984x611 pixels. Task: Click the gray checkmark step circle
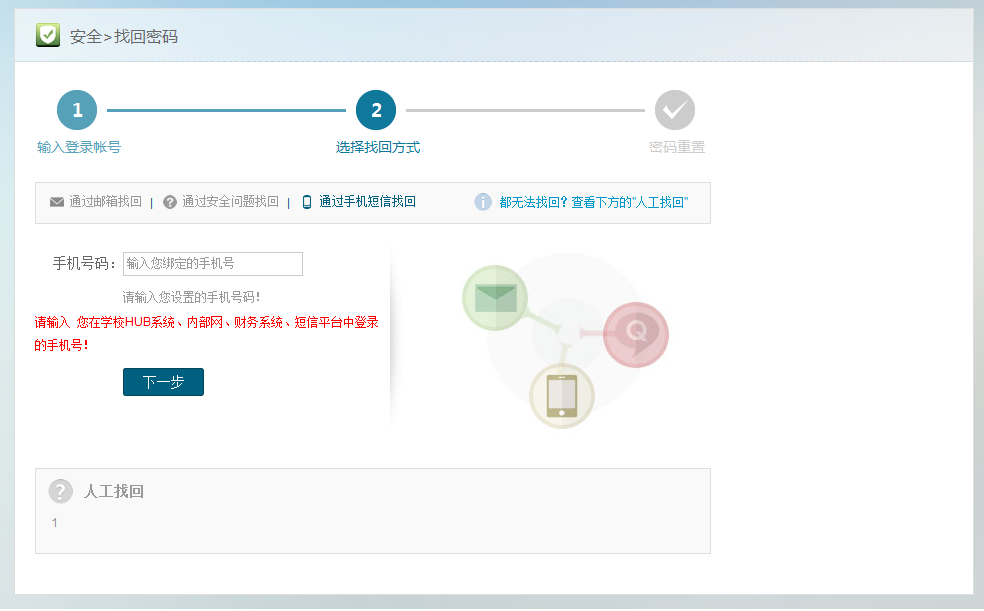click(x=675, y=110)
